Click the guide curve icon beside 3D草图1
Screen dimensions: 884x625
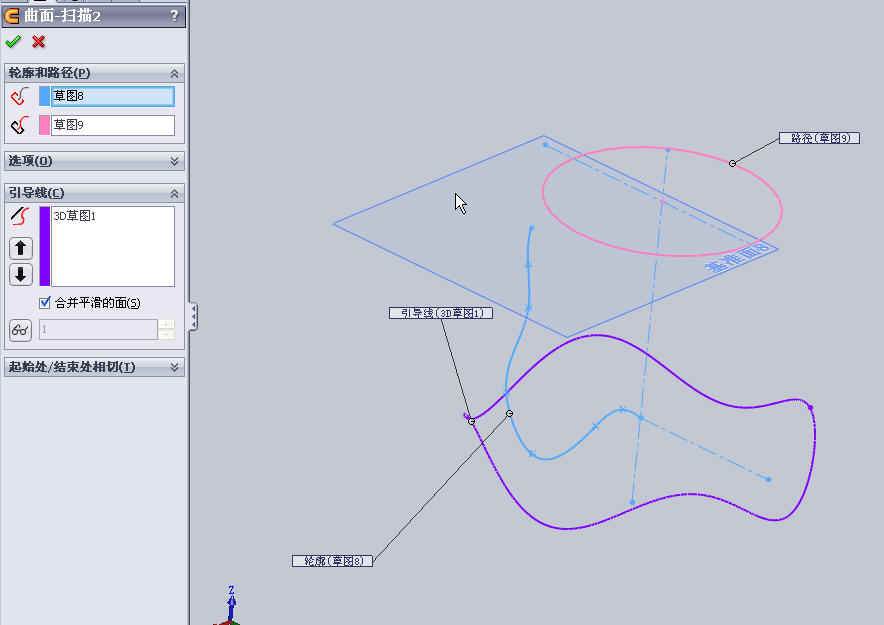tap(20, 216)
